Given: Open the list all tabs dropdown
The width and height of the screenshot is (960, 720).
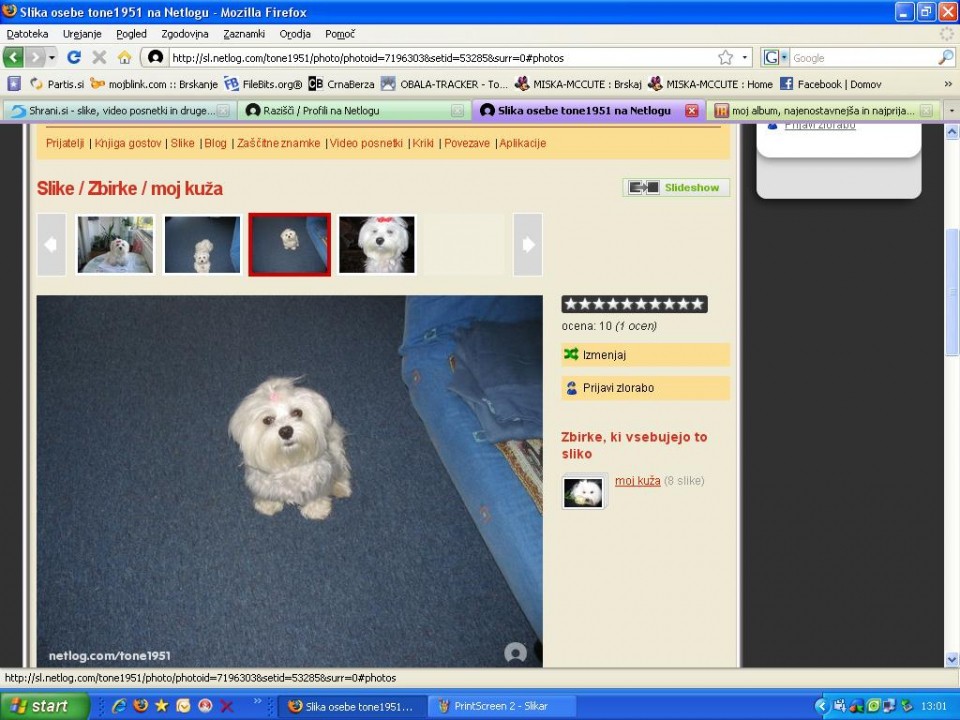Looking at the screenshot, I should tap(951, 111).
